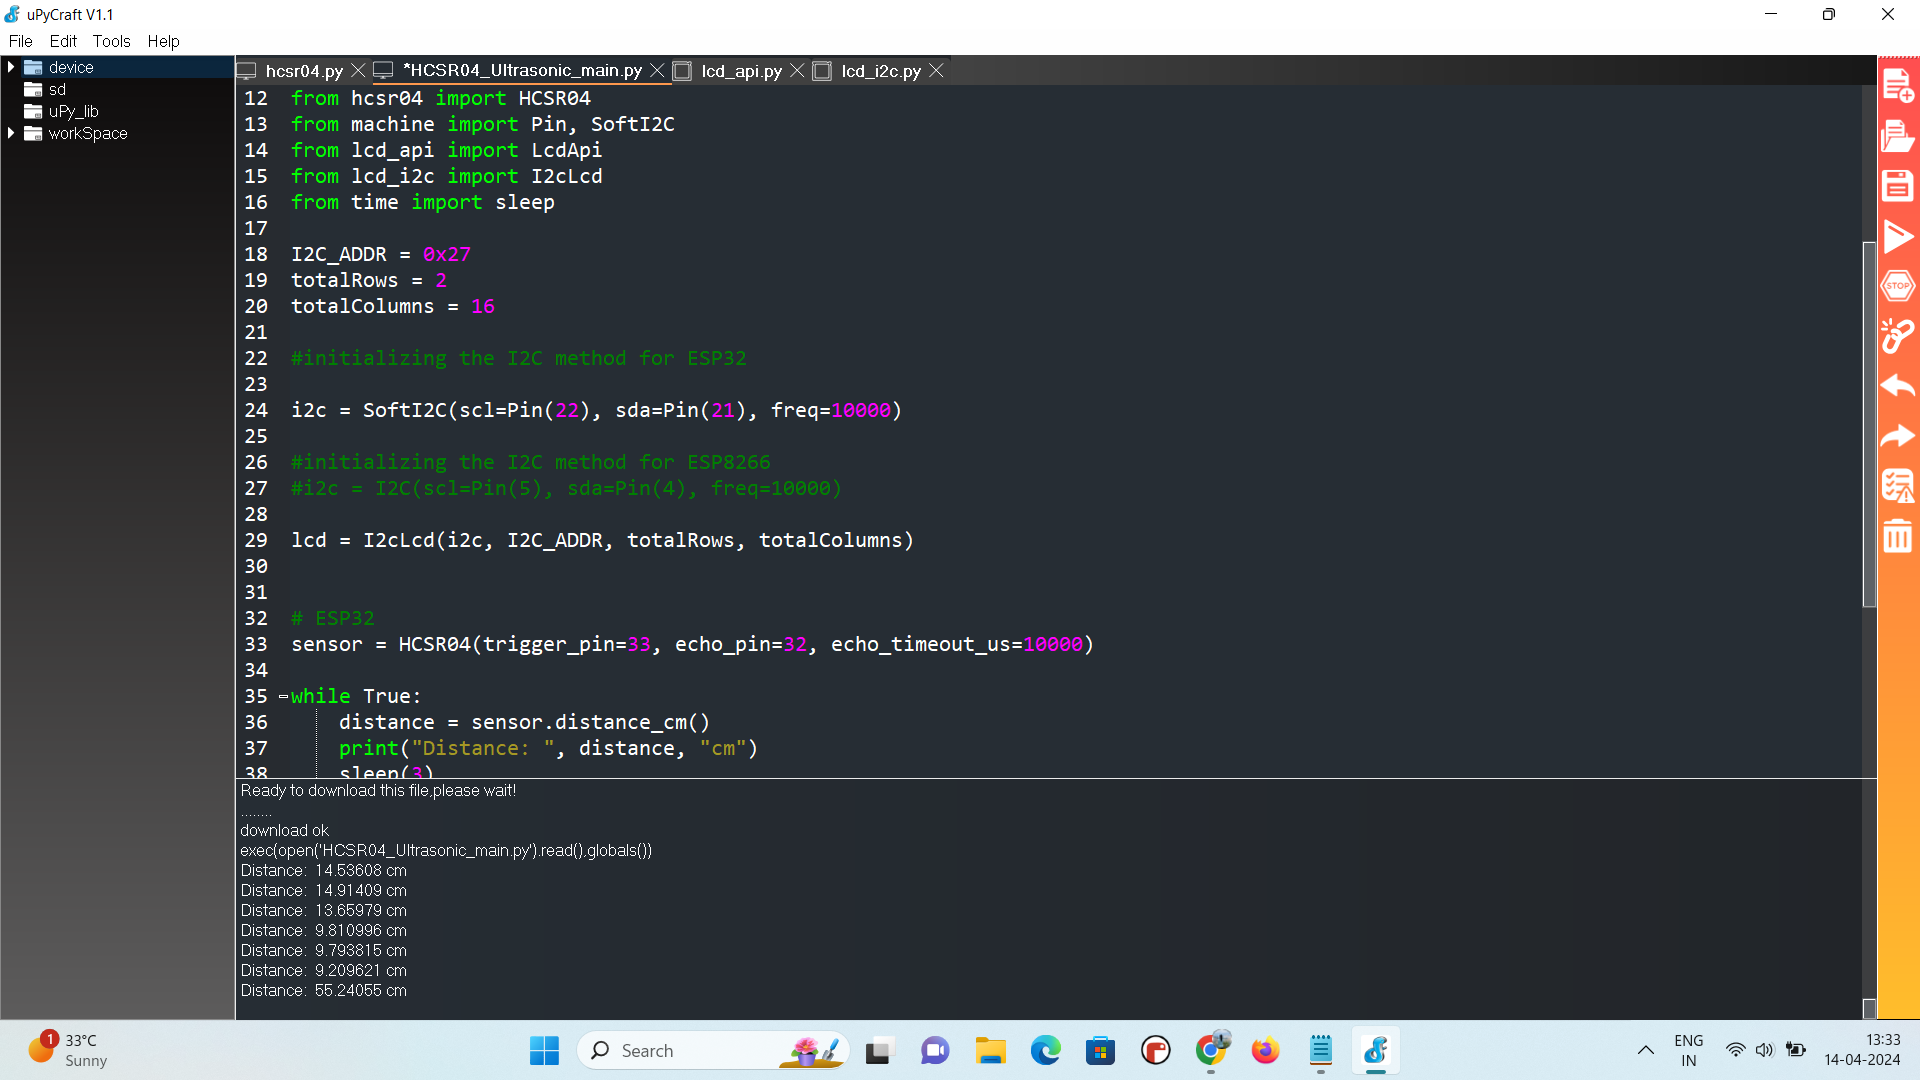Toggle the sd folder visibility
The height and width of the screenshot is (1080, 1920).
point(55,88)
